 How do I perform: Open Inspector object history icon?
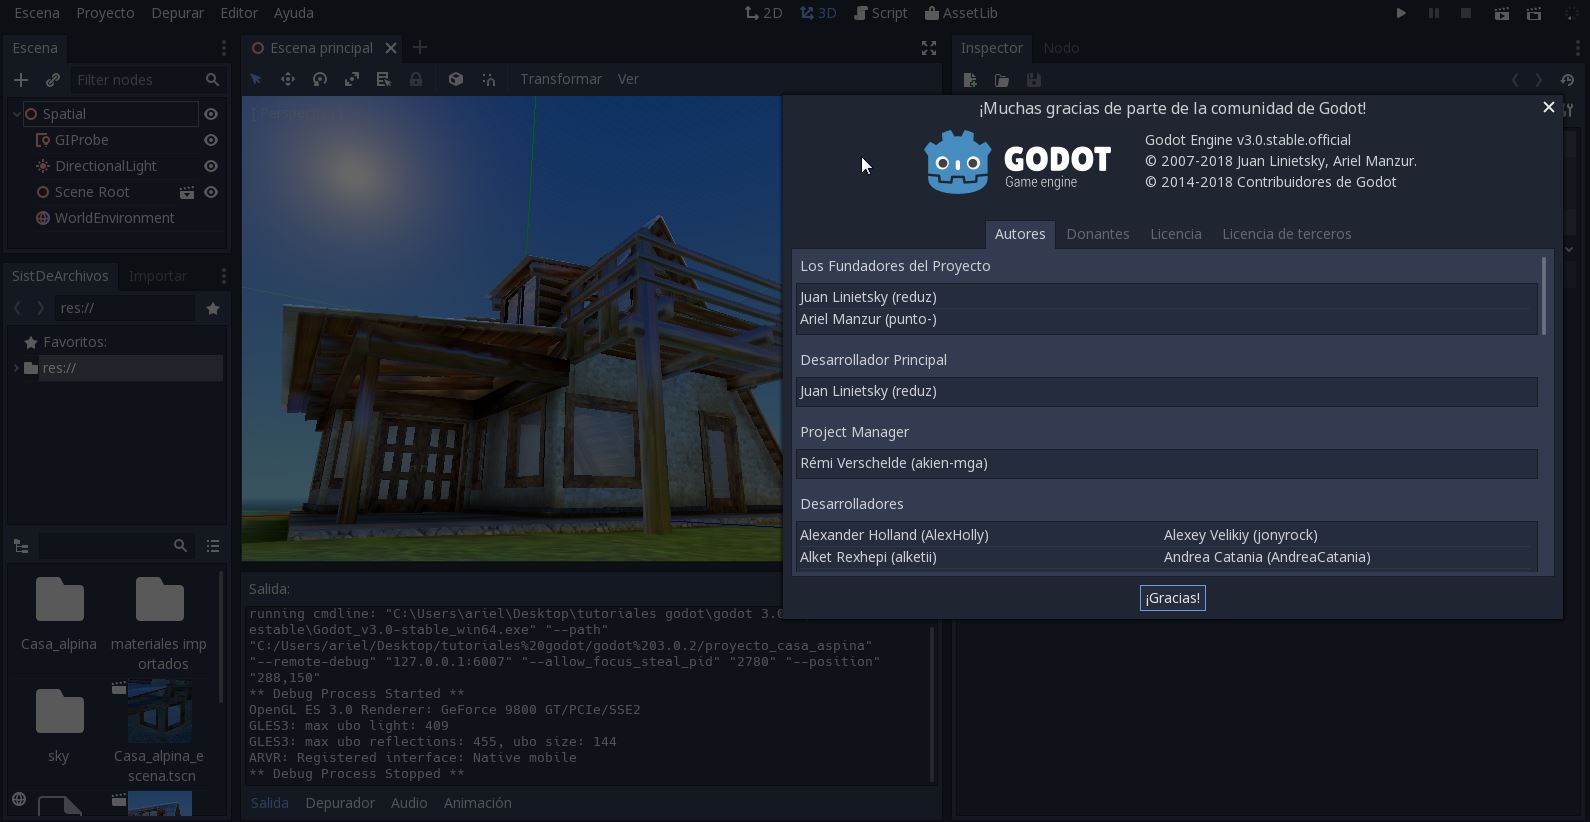click(1567, 80)
